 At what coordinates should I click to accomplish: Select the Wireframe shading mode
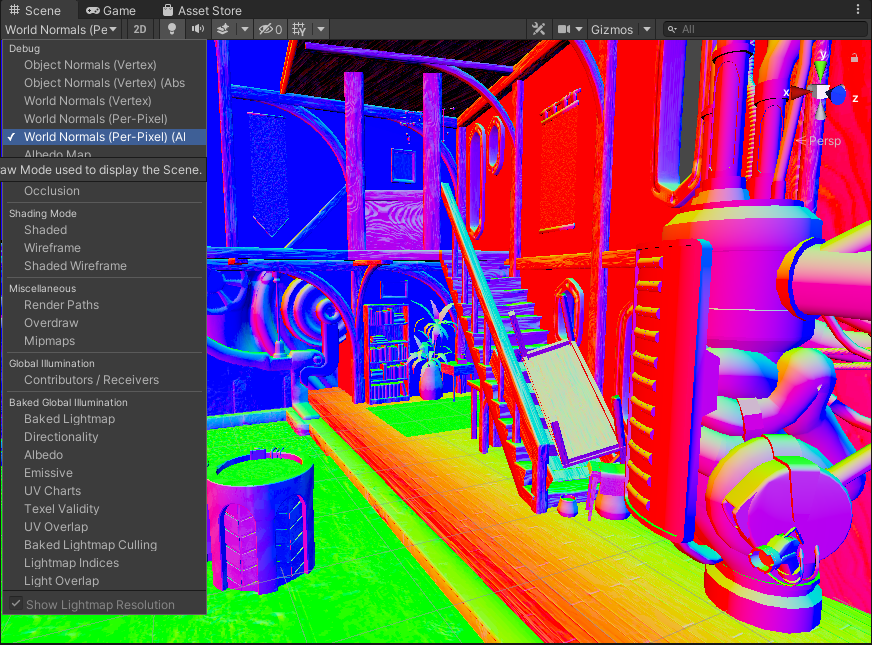tap(52, 247)
